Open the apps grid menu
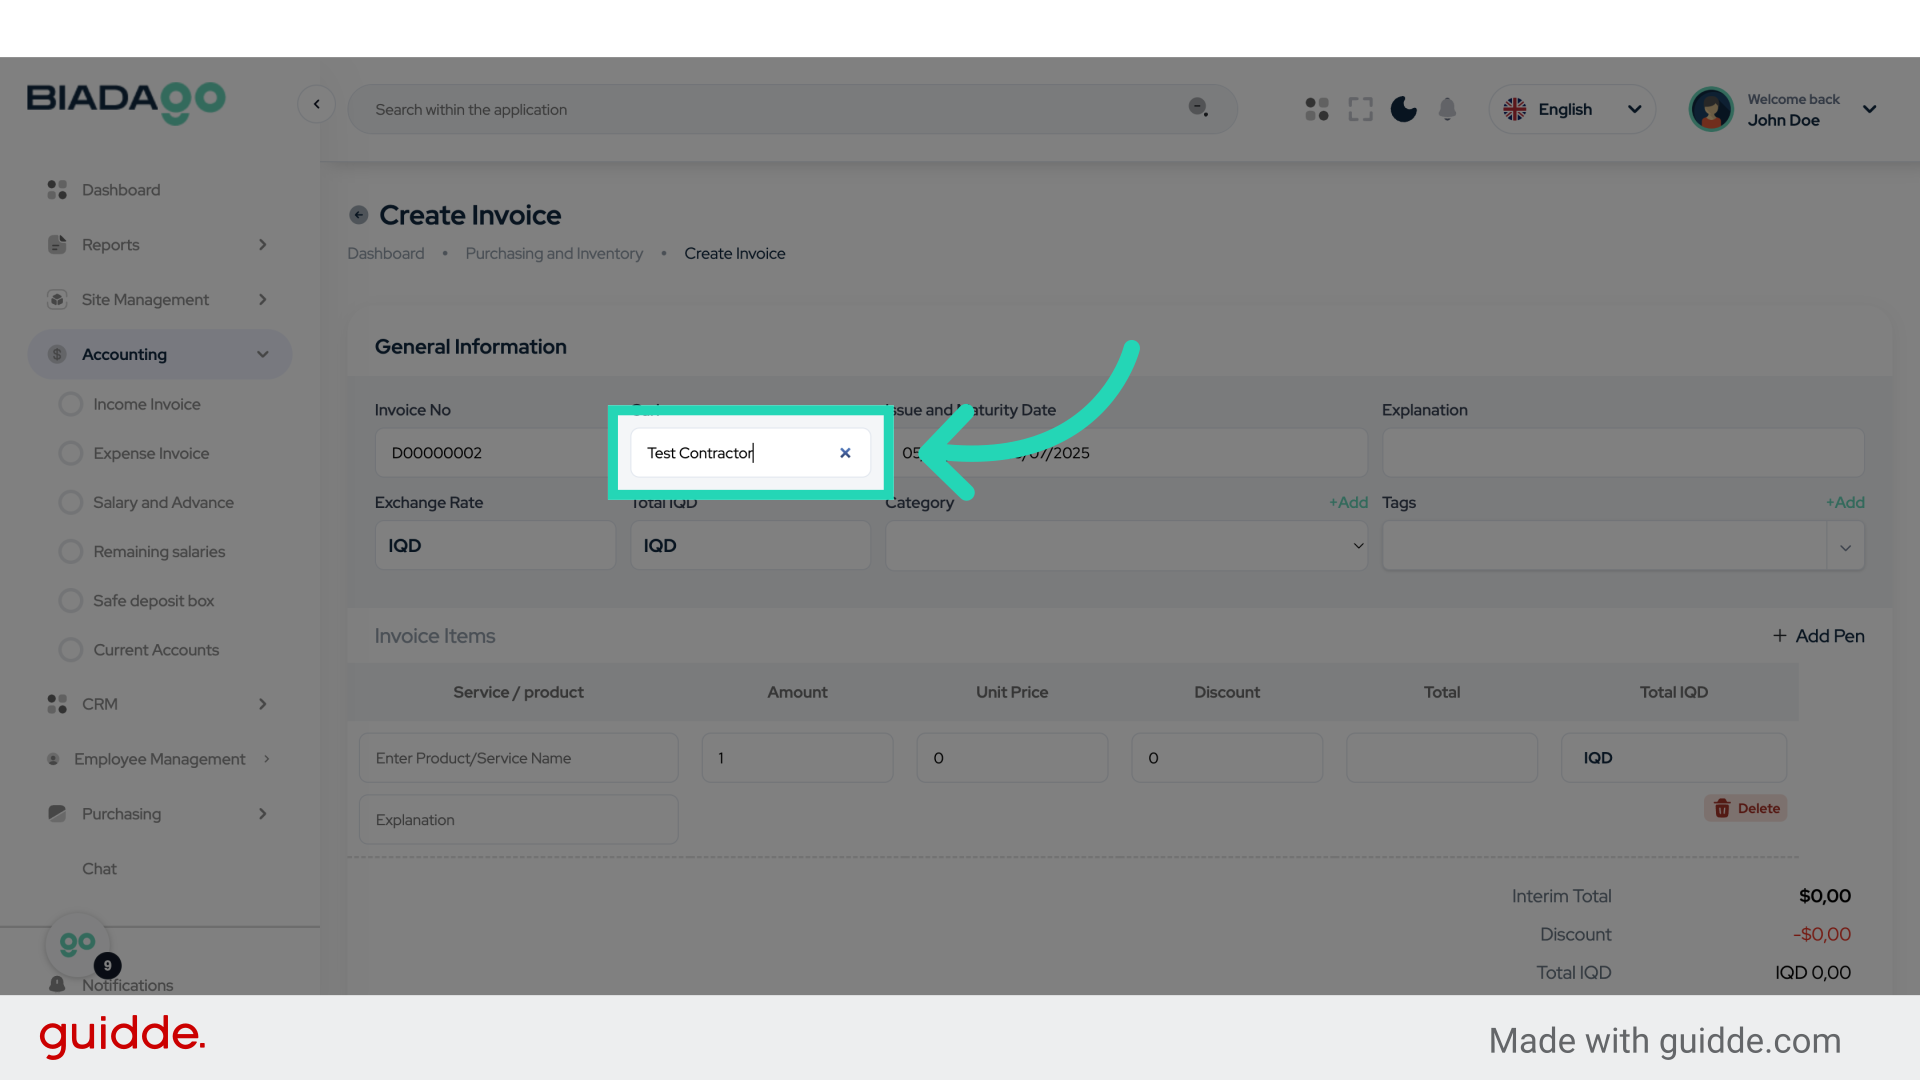 tap(1317, 109)
